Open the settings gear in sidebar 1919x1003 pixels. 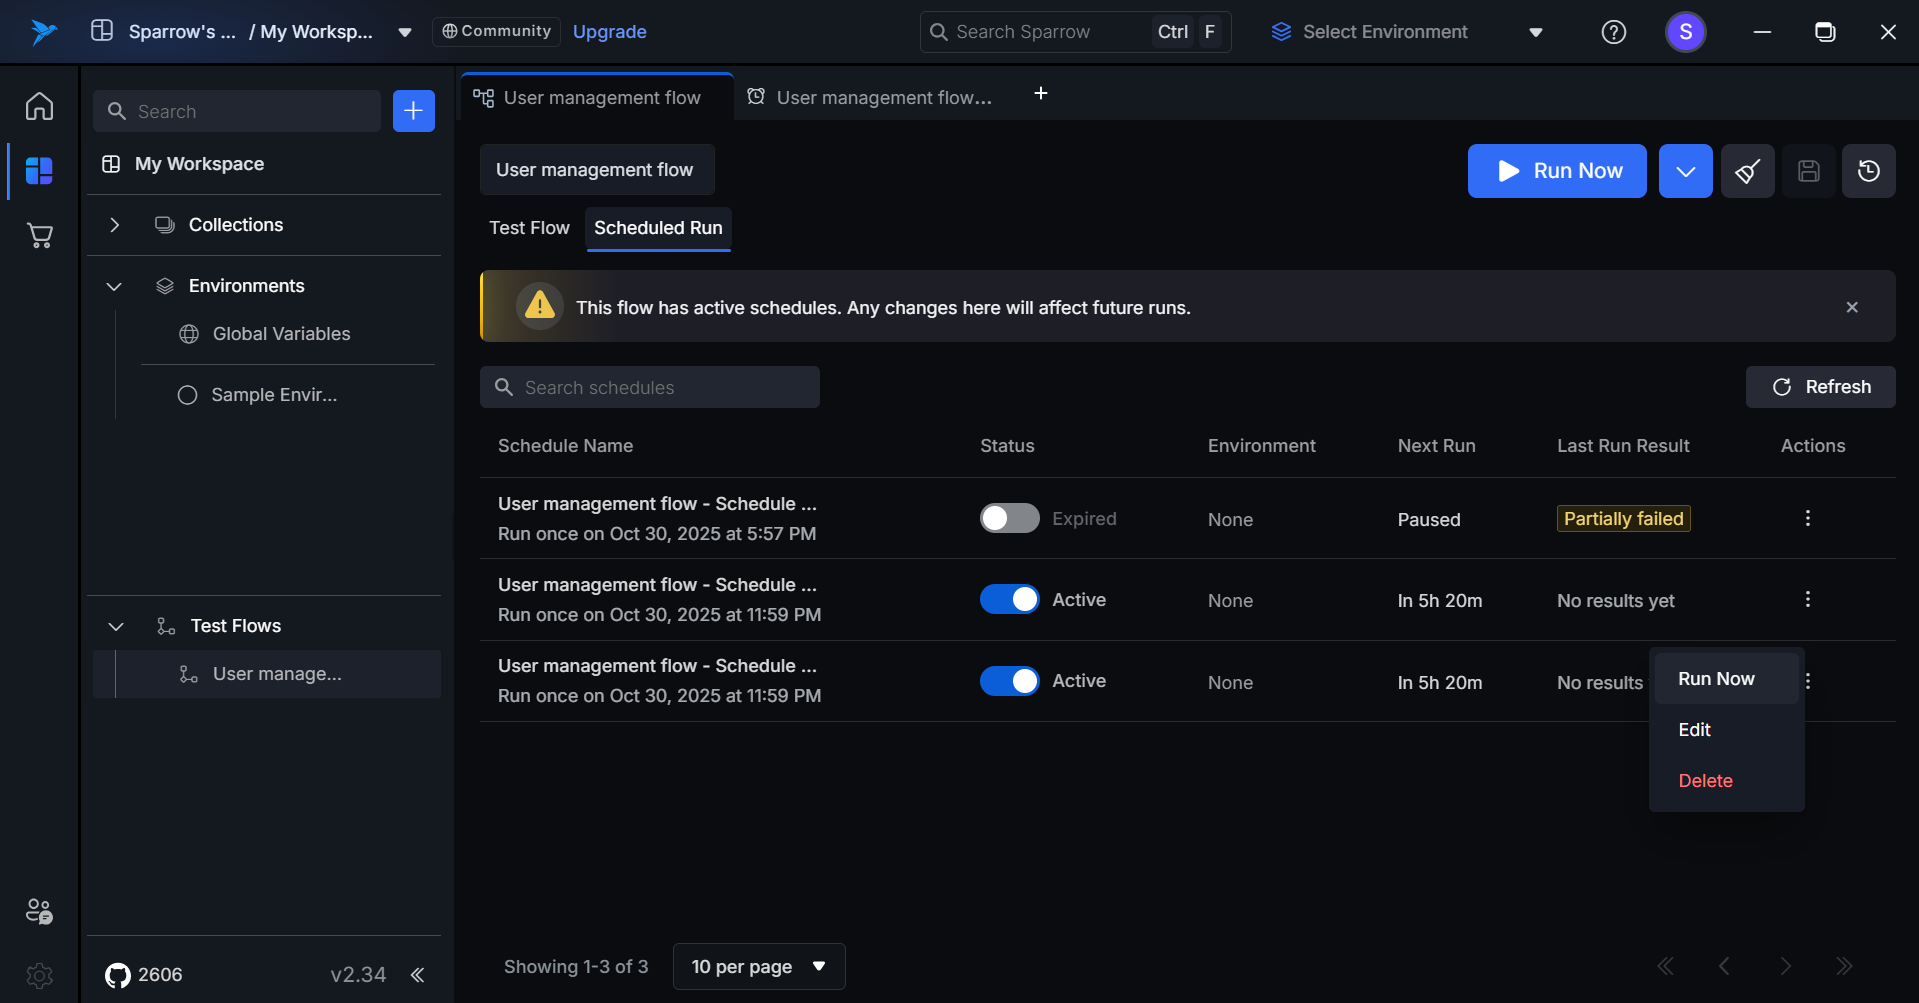pos(39,975)
